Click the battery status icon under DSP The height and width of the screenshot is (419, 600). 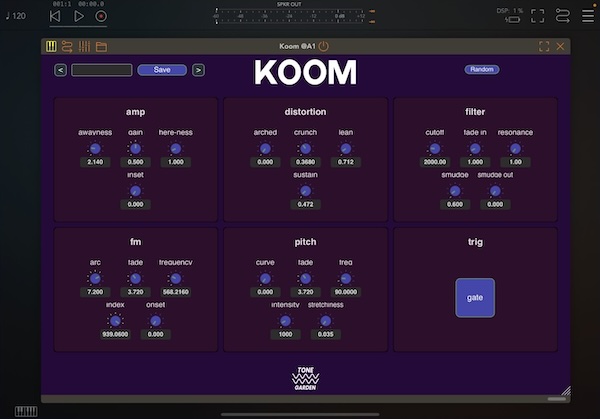[x=513, y=20]
